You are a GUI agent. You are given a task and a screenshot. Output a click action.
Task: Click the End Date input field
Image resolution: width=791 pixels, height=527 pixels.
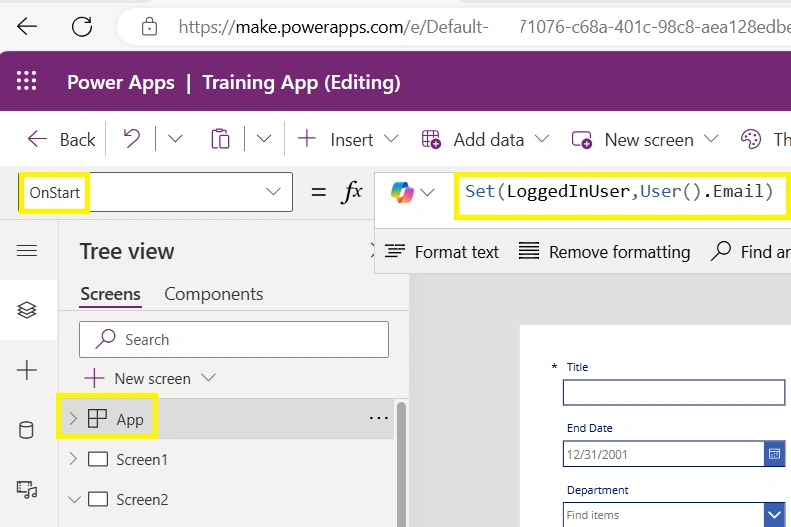663,454
